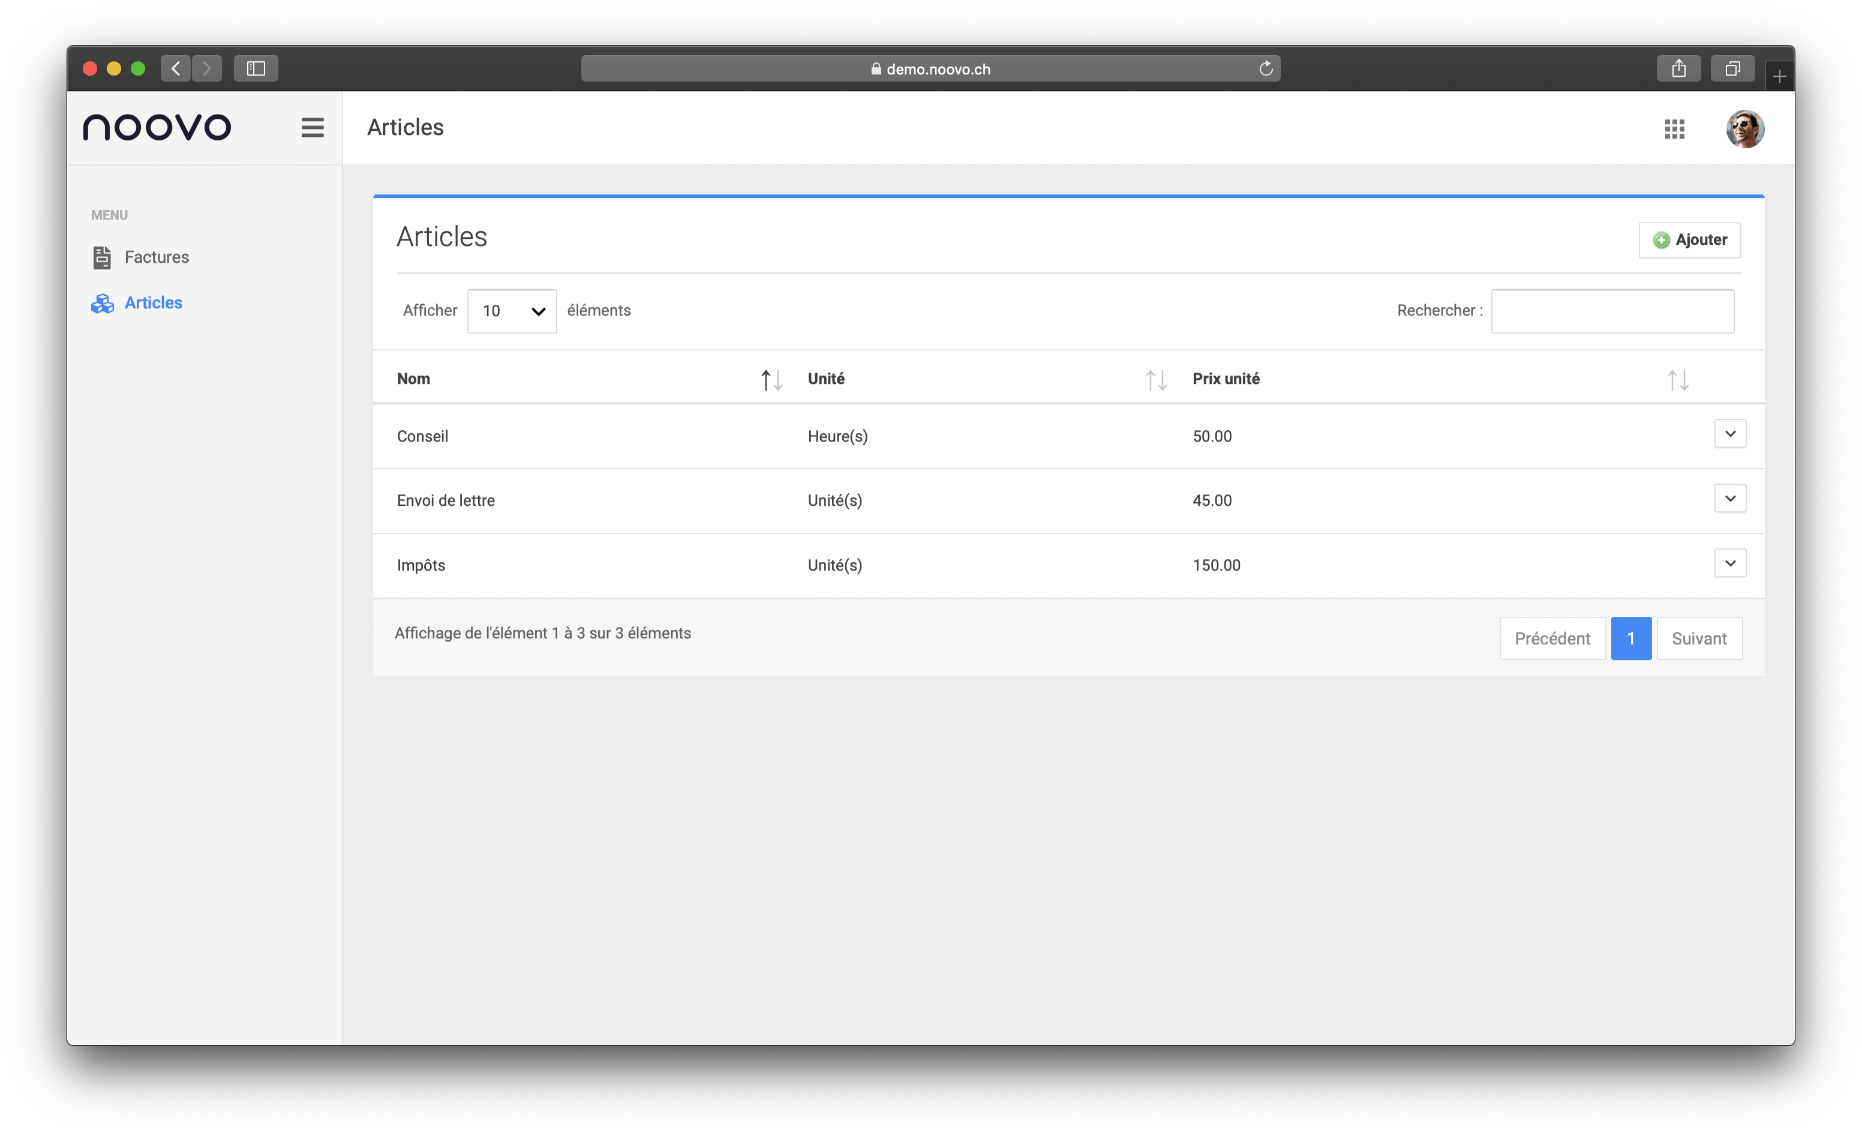1862x1134 pixels.
Task: Show all browser tabs overview
Action: click(1732, 69)
